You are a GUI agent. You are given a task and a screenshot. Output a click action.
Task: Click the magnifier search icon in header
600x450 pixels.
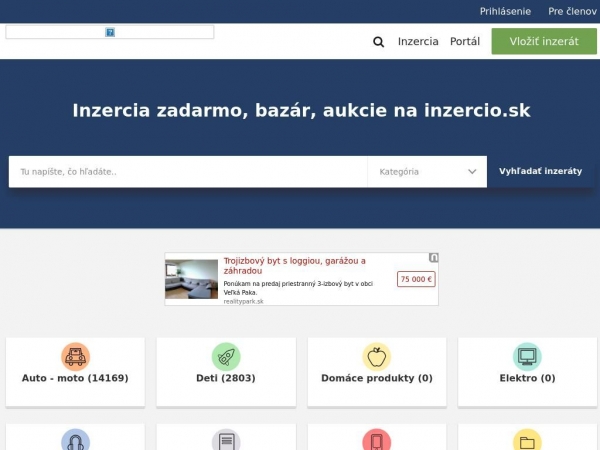[378, 42]
